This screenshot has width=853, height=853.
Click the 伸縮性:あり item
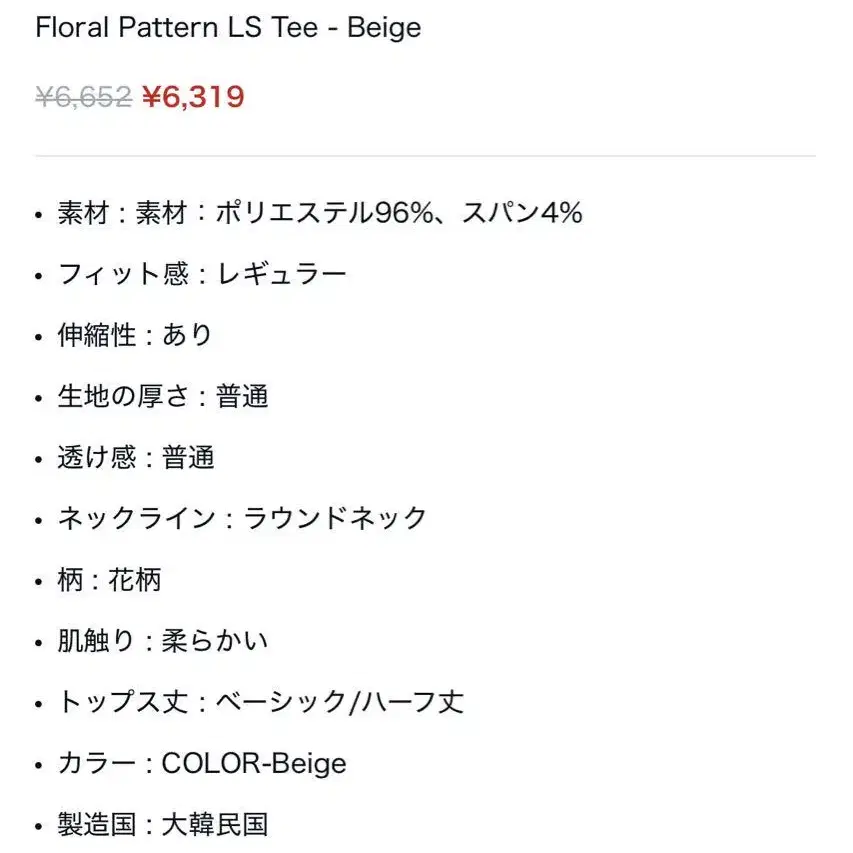click(134, 335)
